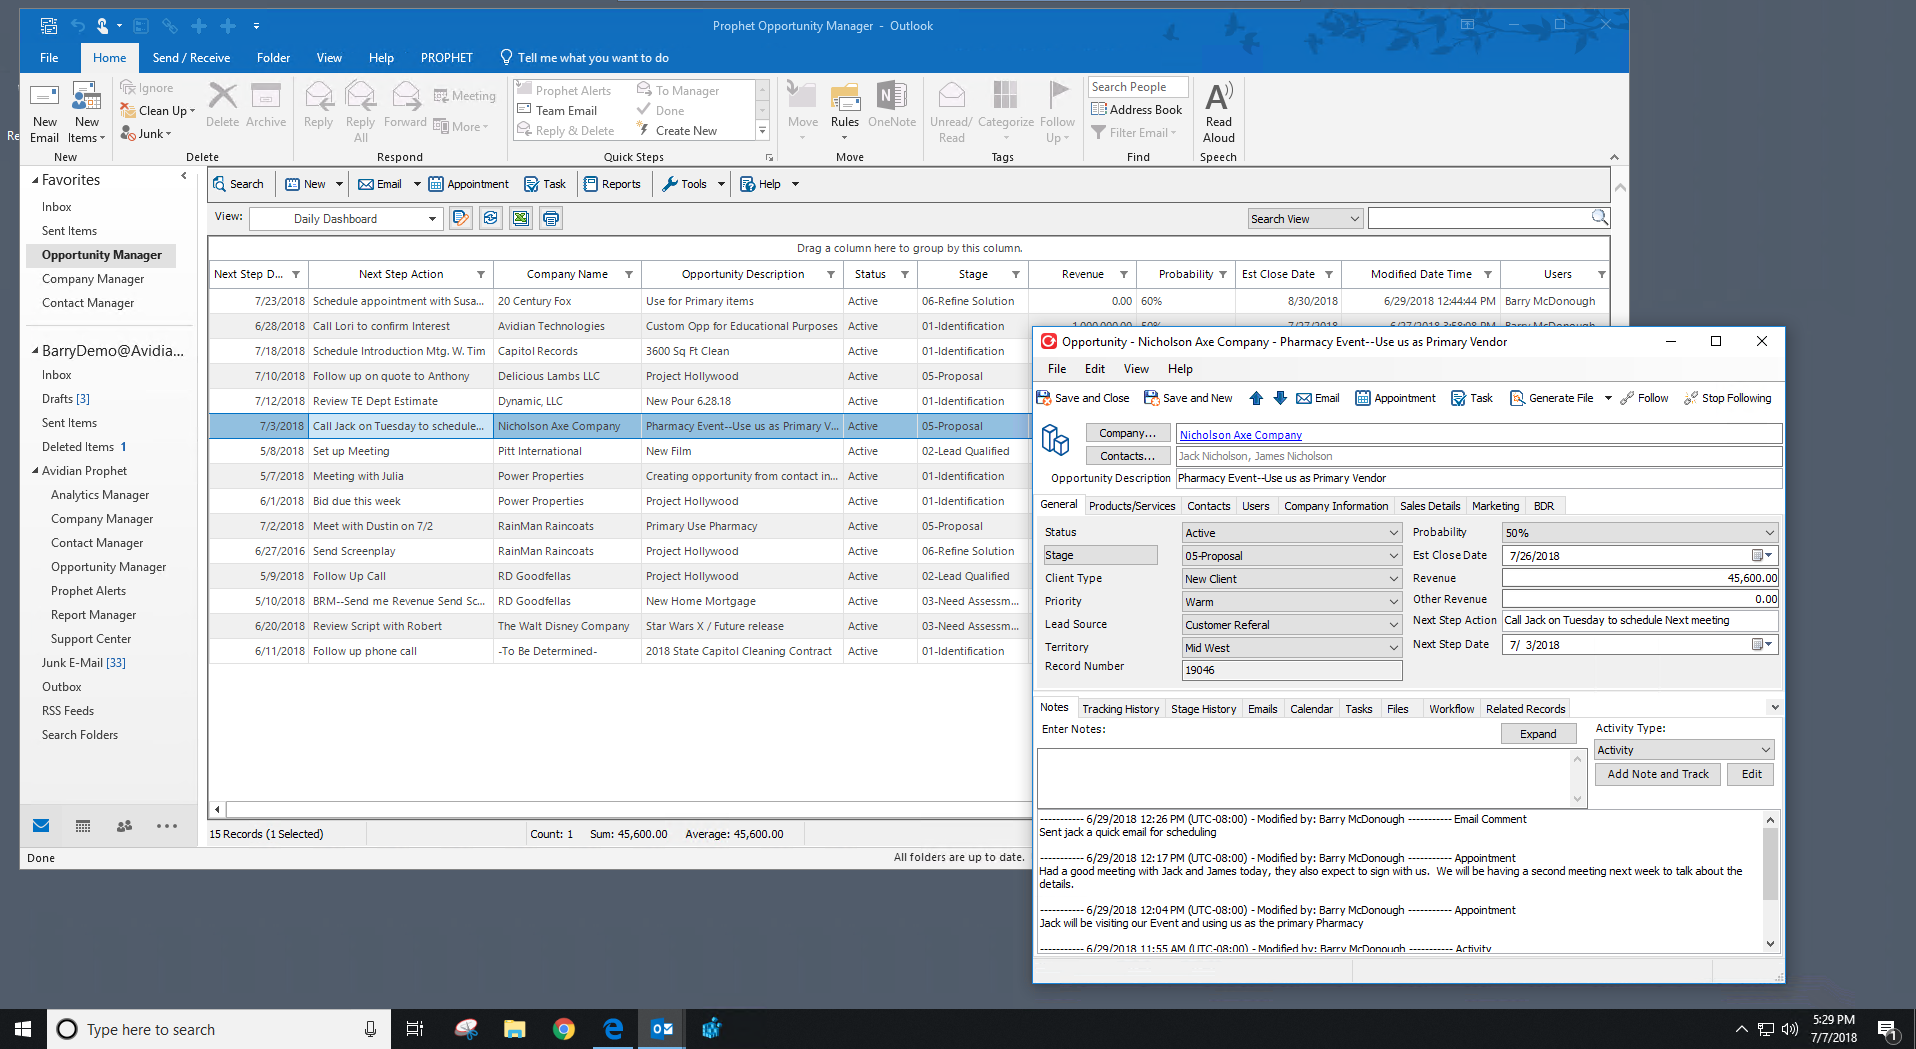Image resolution: width=1916 pixels, height=1049 pixels.
Task: Open the Address Book
Action: (x=1137, y=110)
